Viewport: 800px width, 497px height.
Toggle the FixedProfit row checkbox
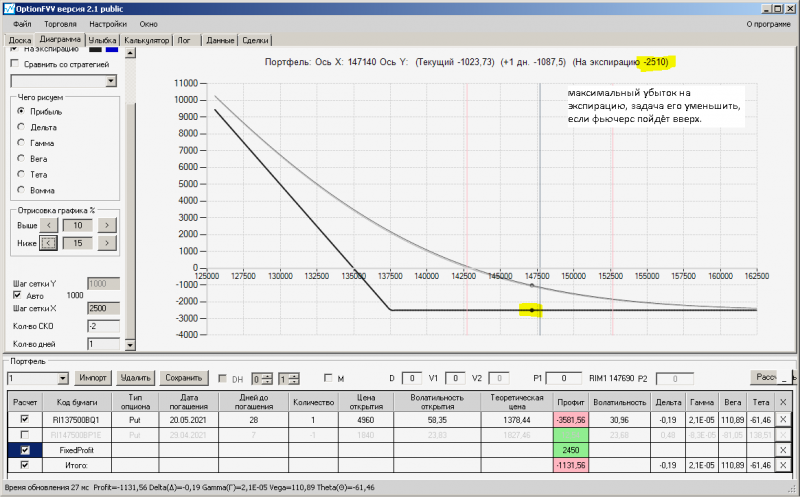[24, 450]
